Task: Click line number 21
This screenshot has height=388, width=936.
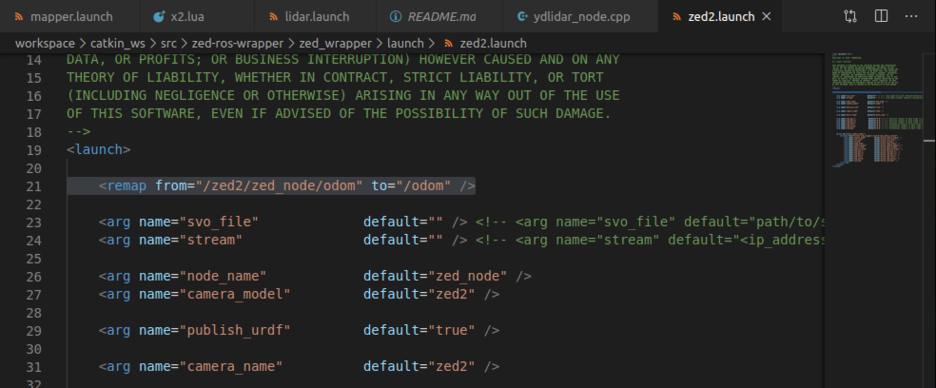Action: (x=34, y=186)
